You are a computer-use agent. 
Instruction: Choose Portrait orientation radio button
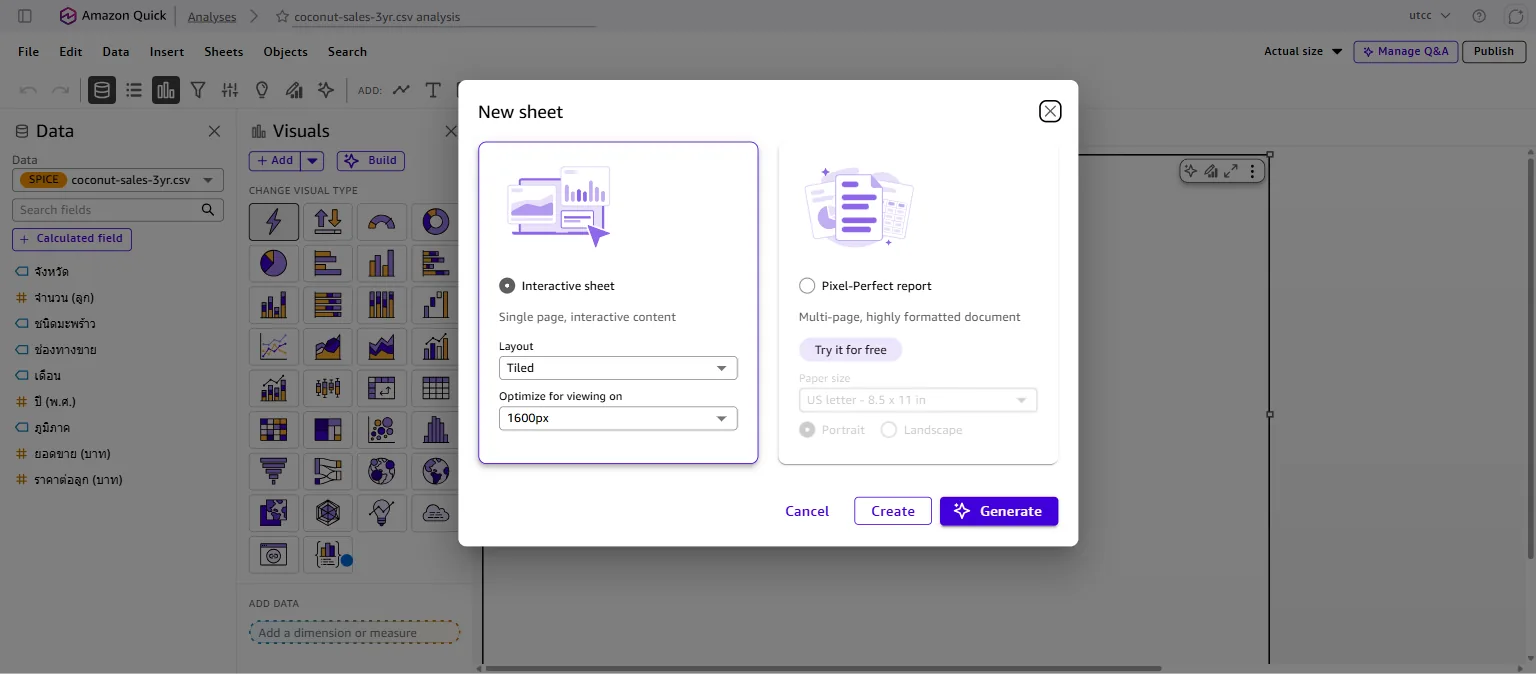click(x=807, y=430)
